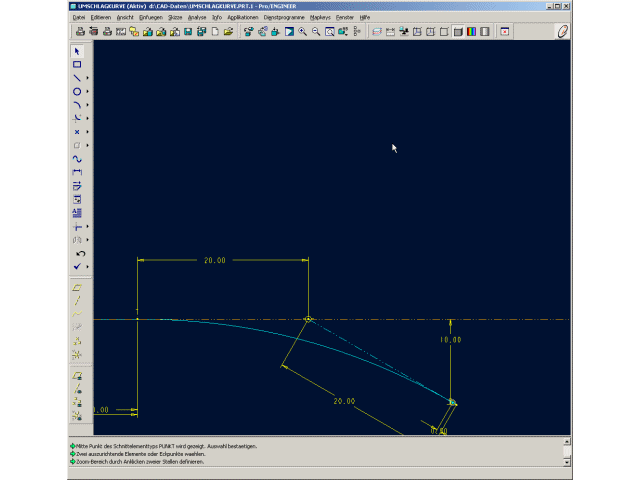The height and width of the screenshot is (480, 640).
Task: Choose the modify dimensions tool
Action: coord(77,186)
